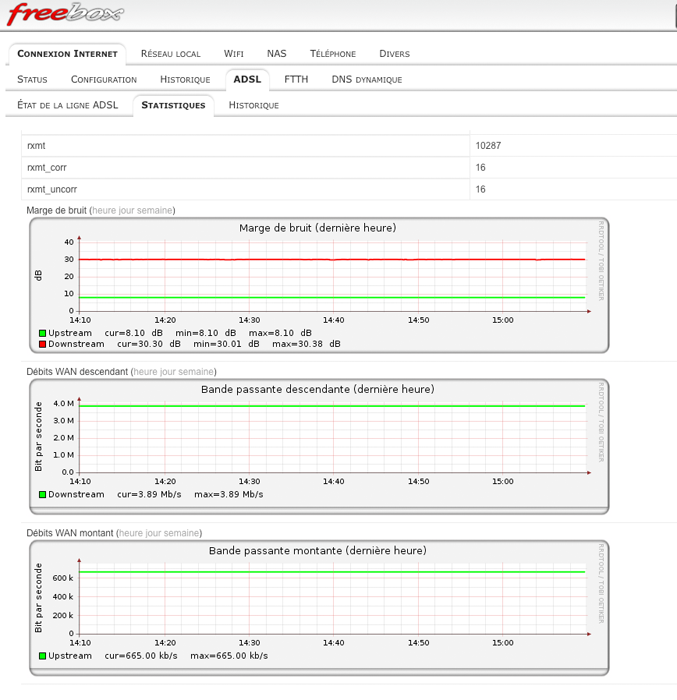The height and width of the screenshot is (700, 677).
Task: Click red Downstream swatch in noise margin legend
Action: [42, 344]
